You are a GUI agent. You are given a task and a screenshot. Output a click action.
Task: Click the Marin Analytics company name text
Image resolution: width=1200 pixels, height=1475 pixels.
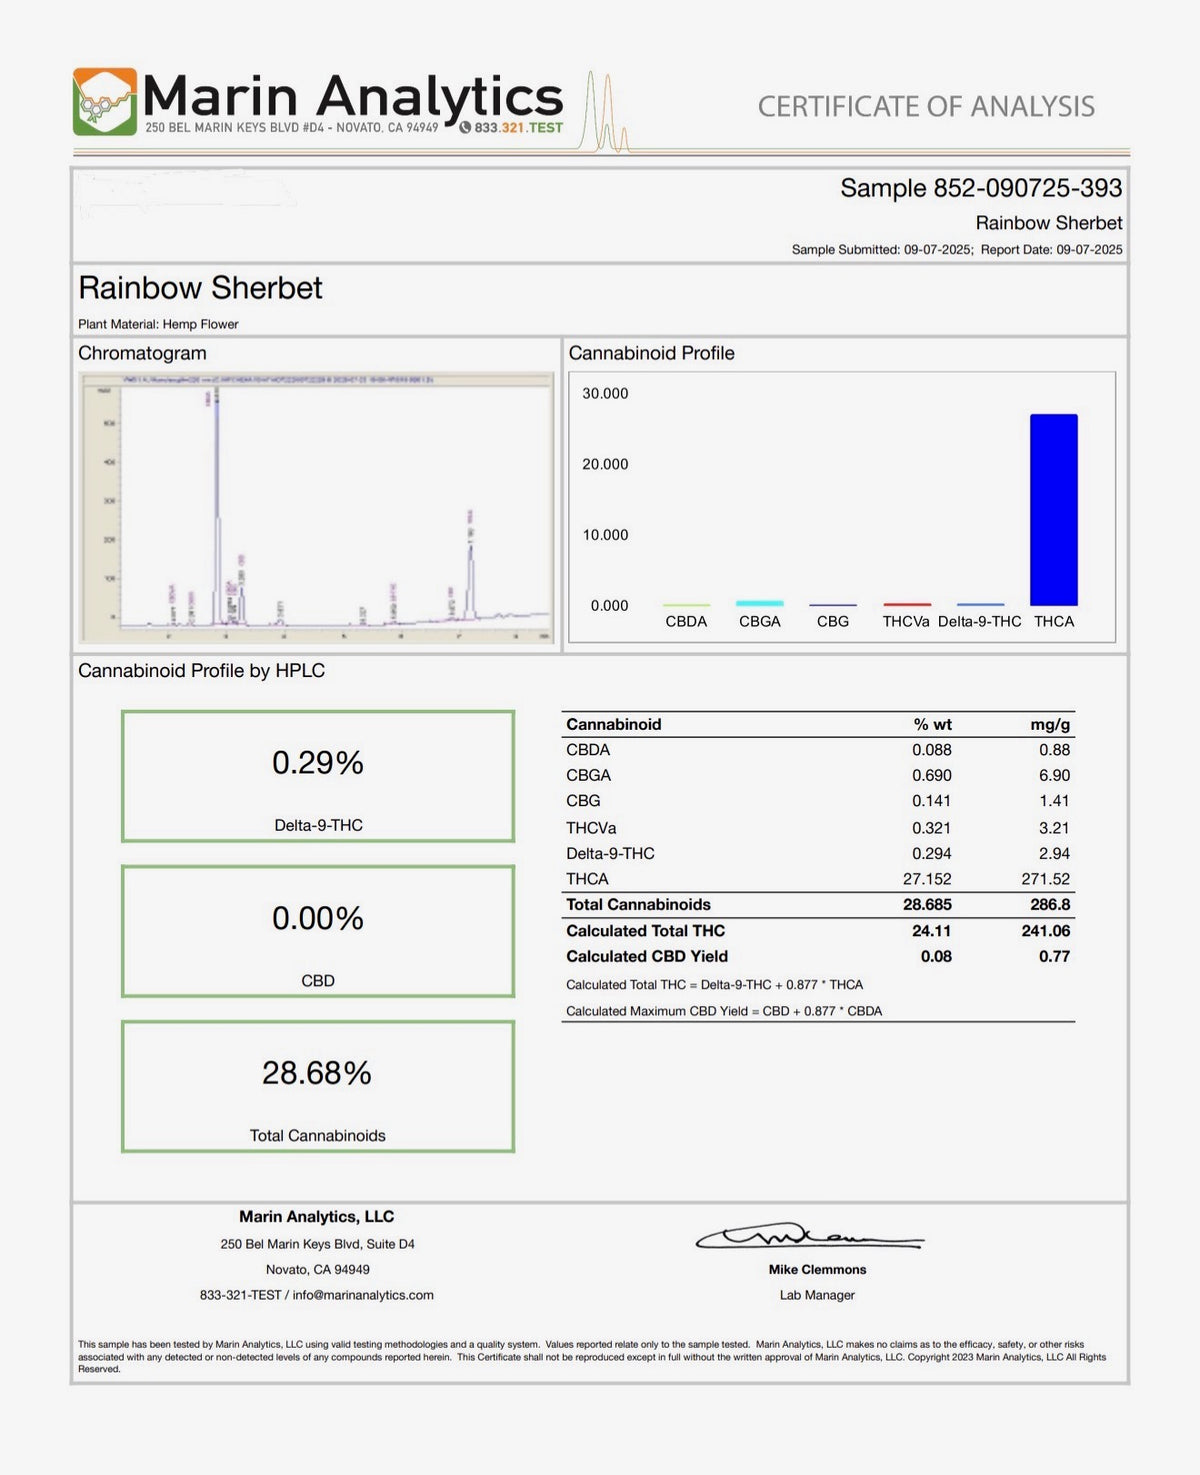(352, 96)
